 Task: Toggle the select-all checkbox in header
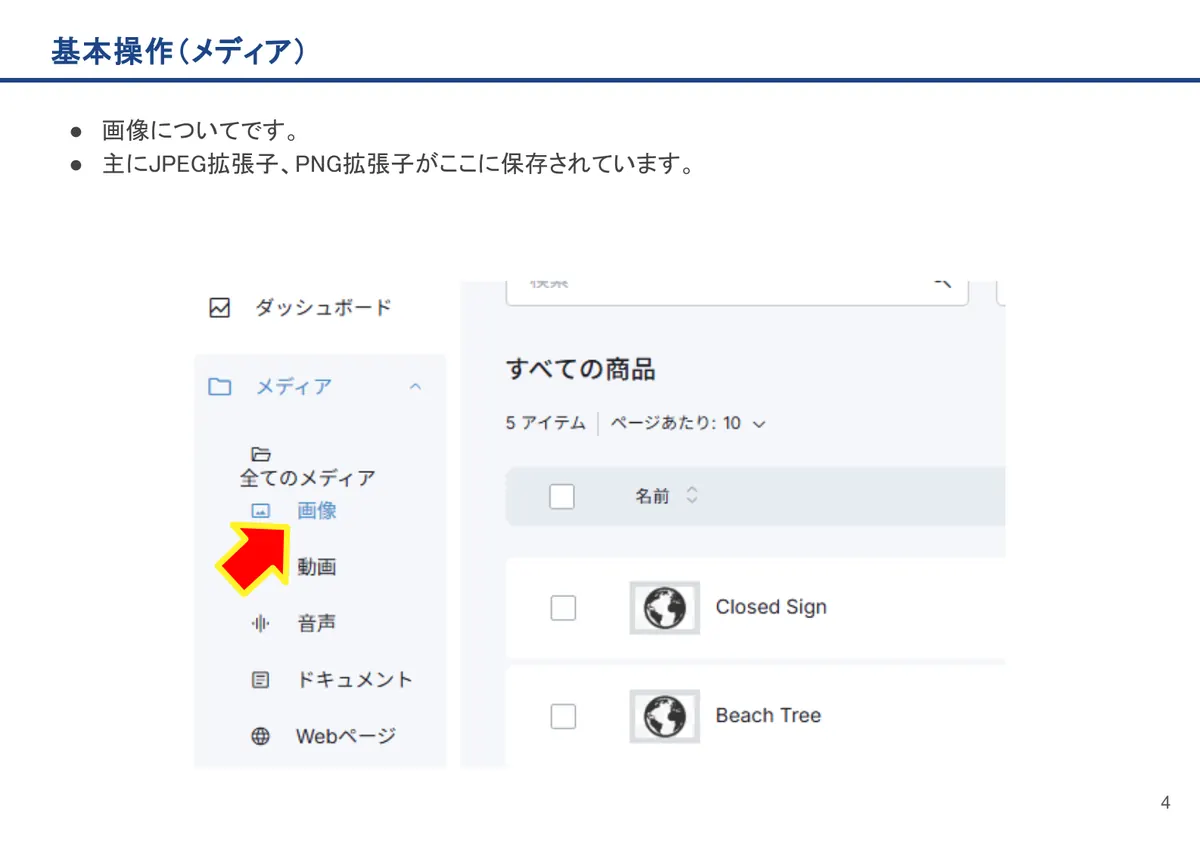tap(562, 496)
